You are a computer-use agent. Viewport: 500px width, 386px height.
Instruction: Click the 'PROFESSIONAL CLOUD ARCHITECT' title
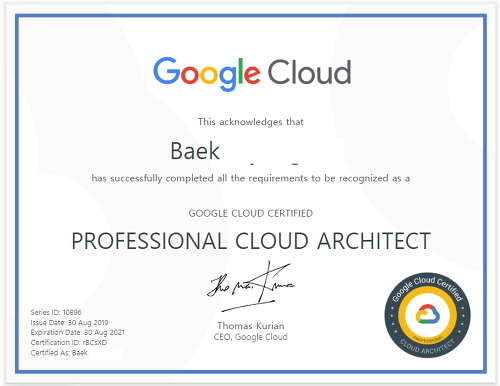pyautogui.click(x=251, y=241)
